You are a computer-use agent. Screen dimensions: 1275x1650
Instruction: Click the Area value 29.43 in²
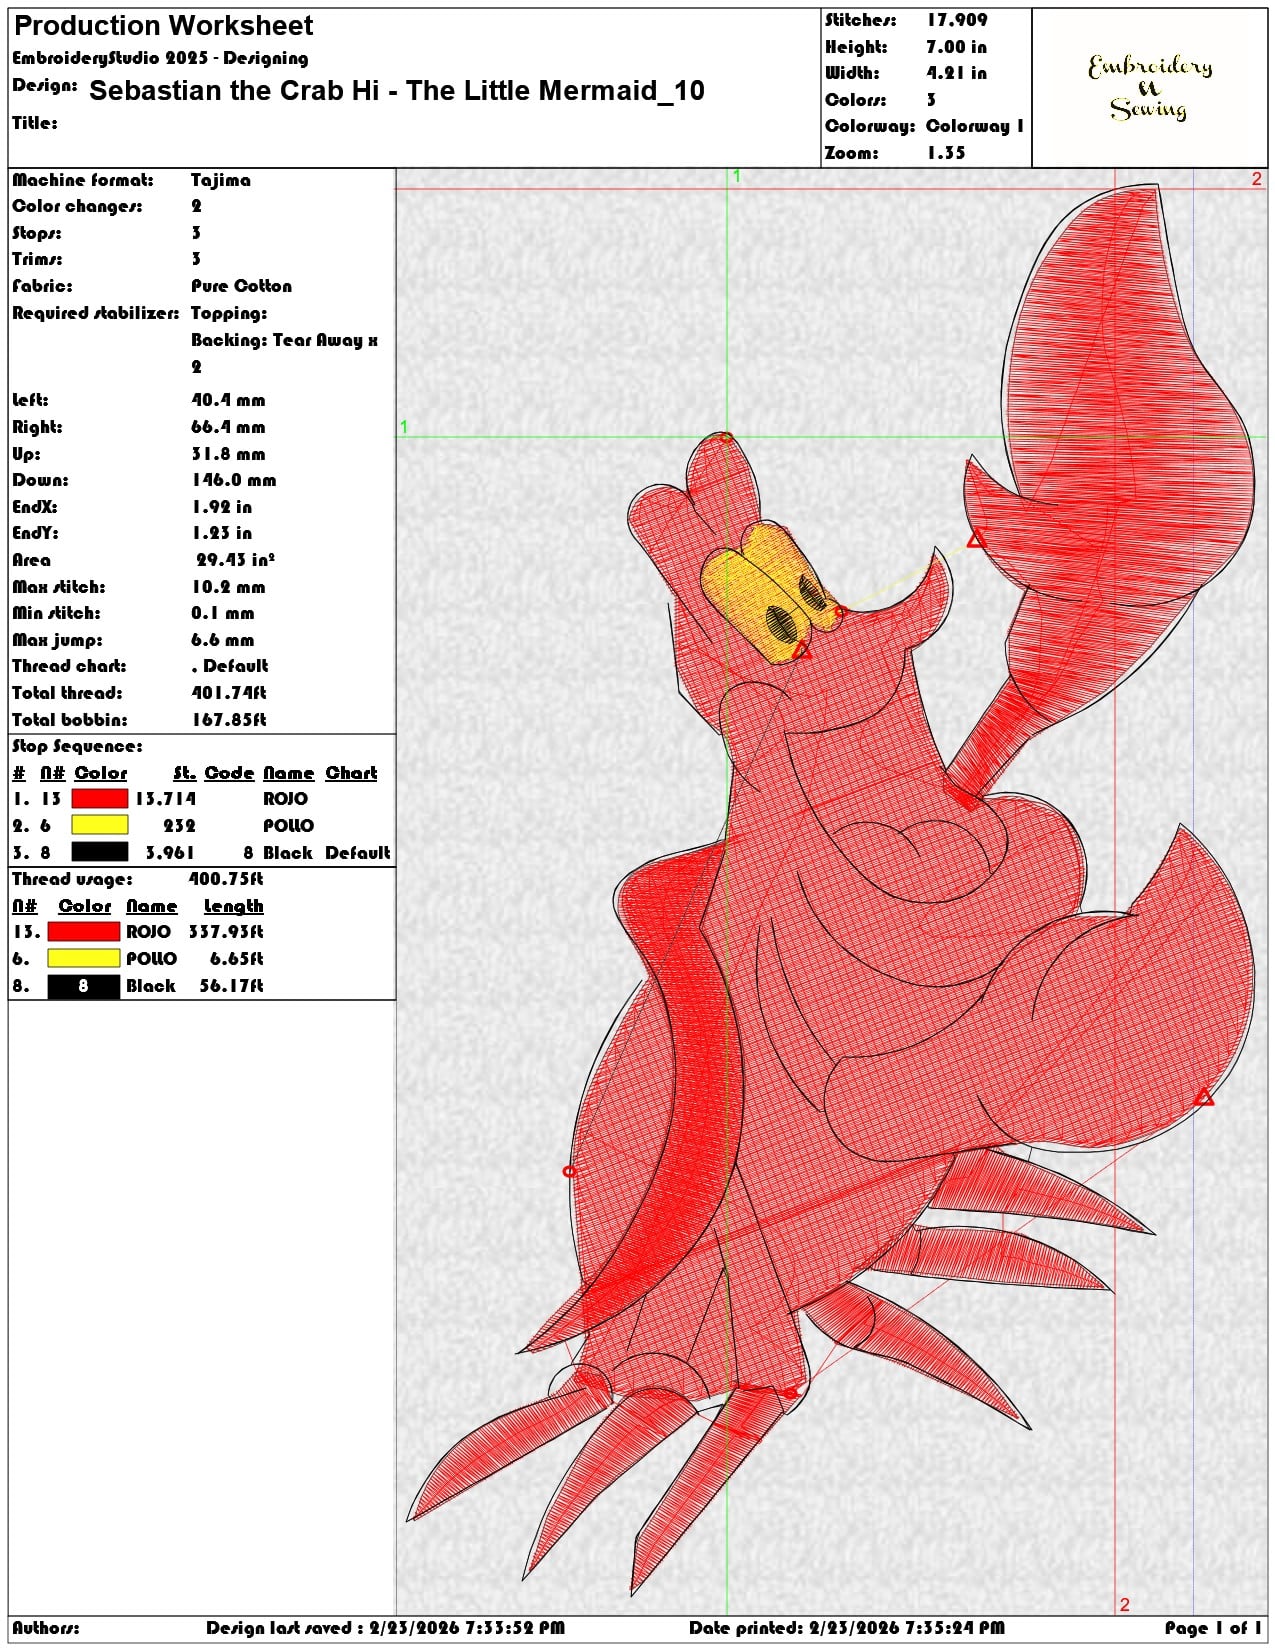point(236,560)
